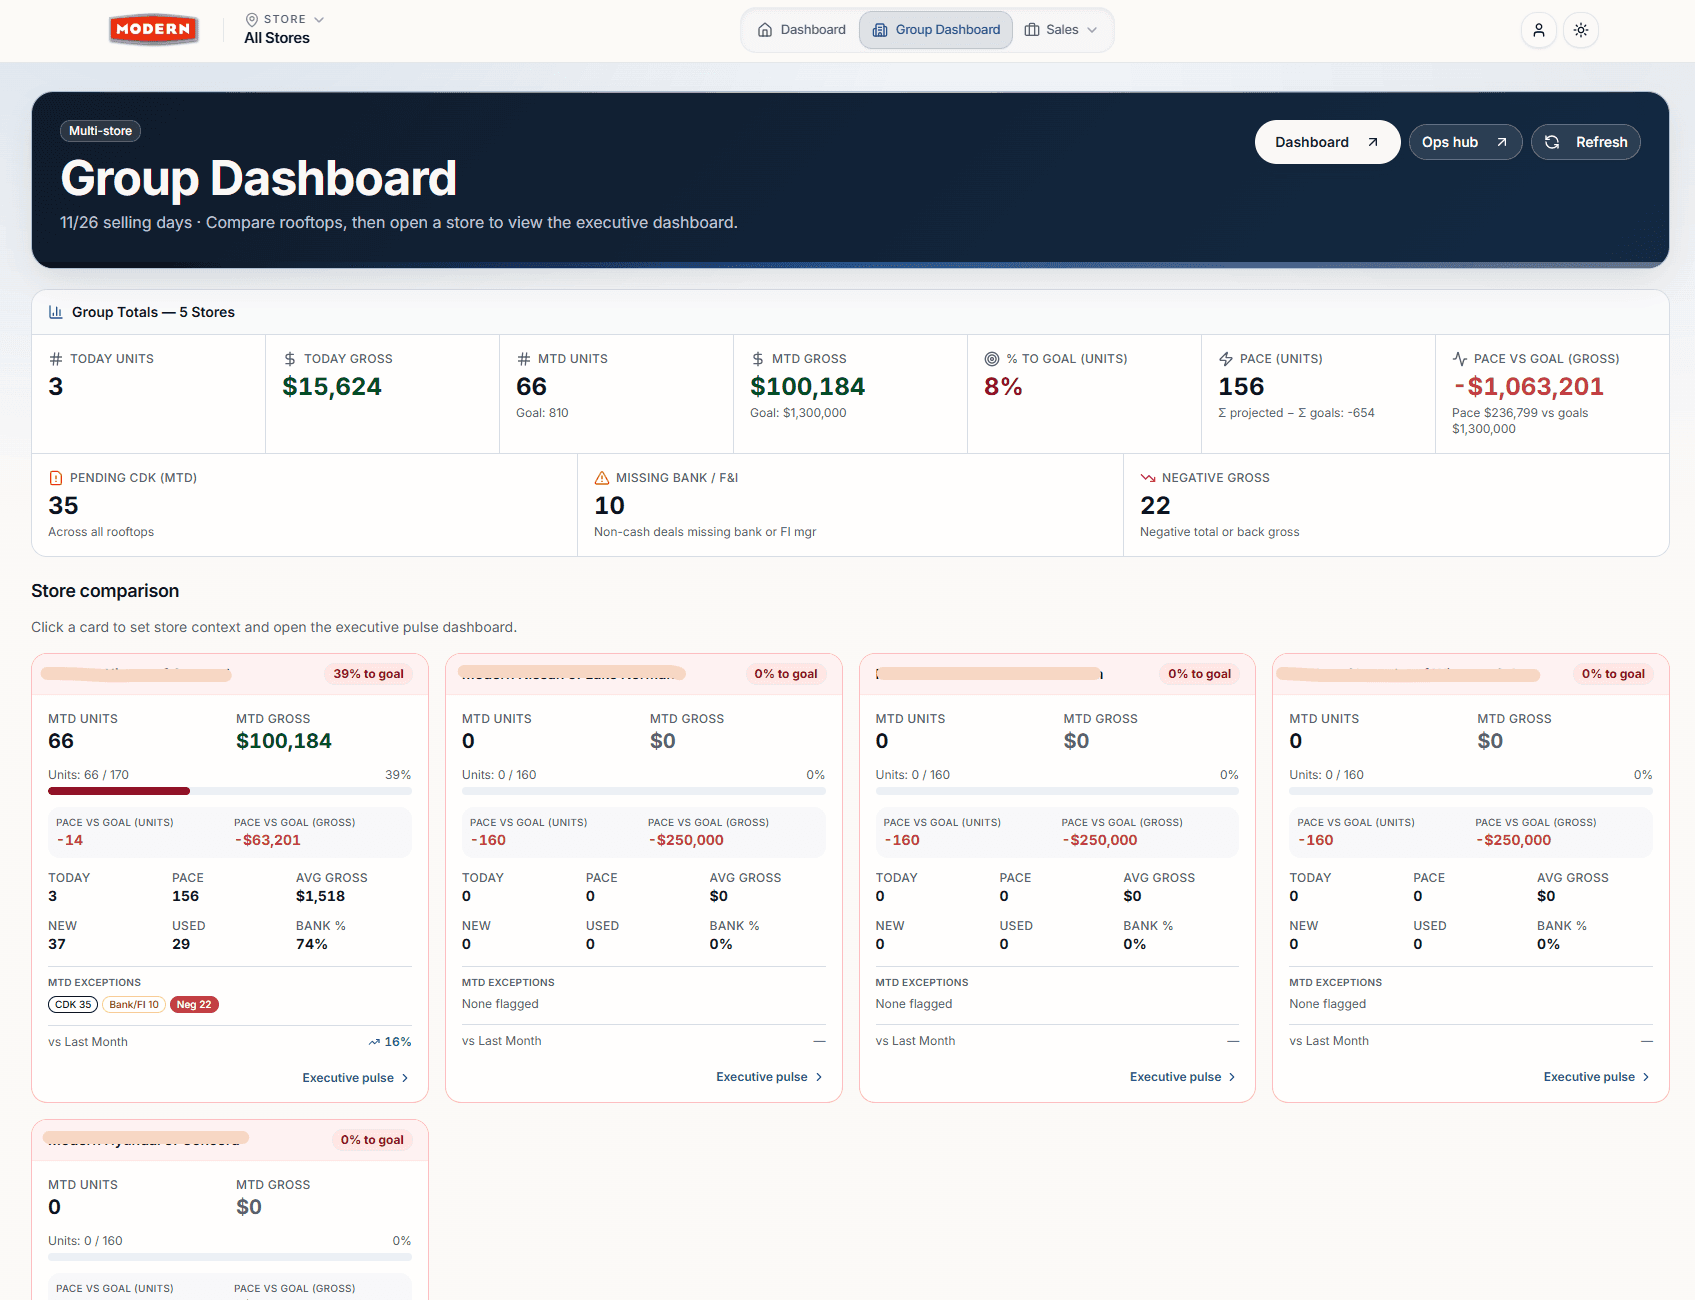Screen dimensions: 1695x1300
Task: Click the BANK % 74% value
Action: [312, 945]
